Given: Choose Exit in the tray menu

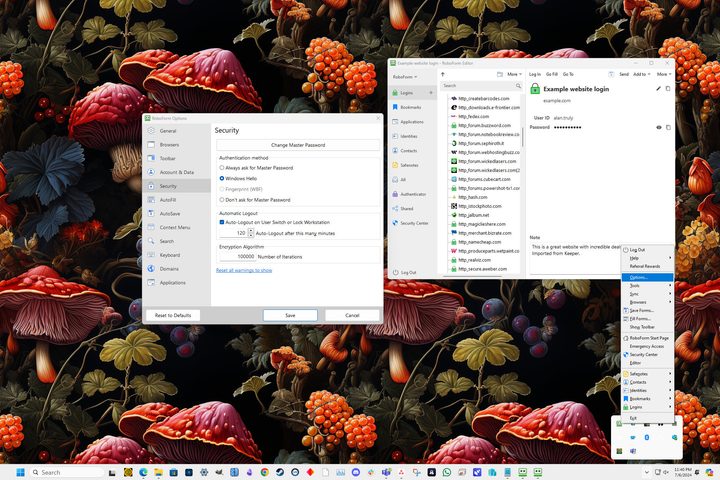Looking at the screenshot, I should pos(647,418).
